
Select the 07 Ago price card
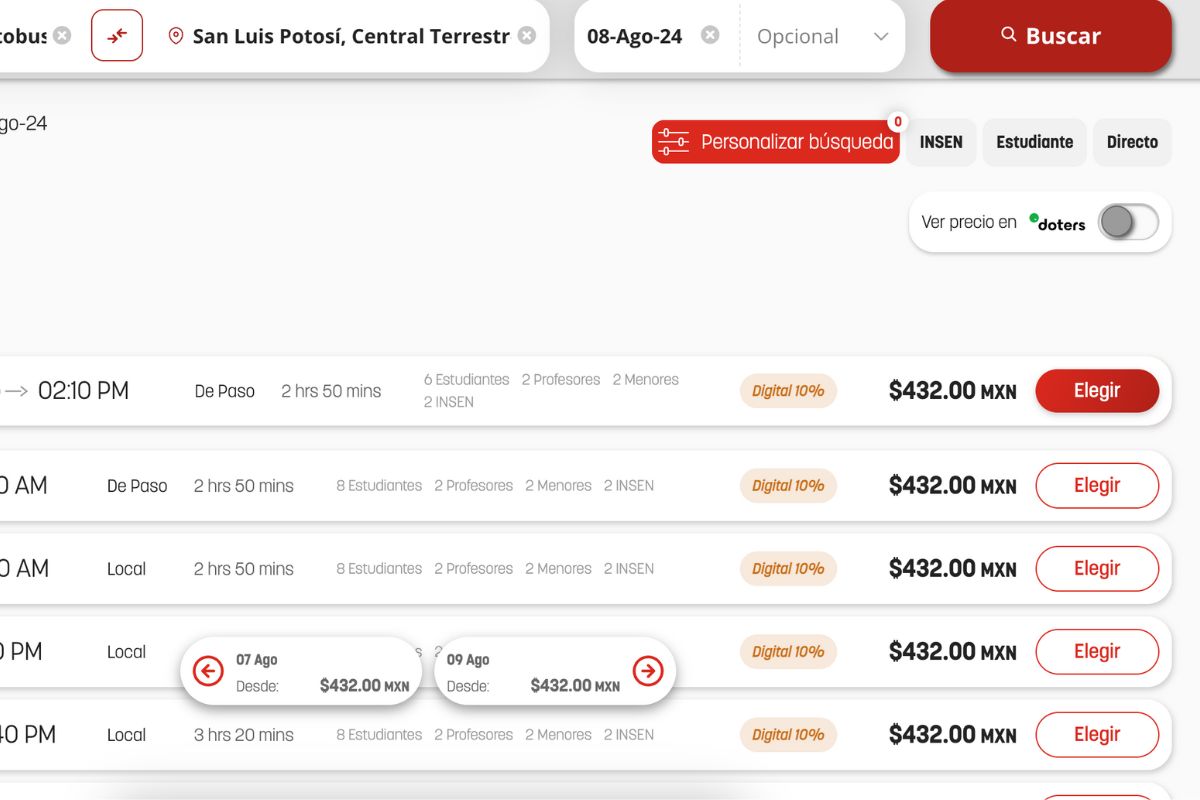point(301,671)
